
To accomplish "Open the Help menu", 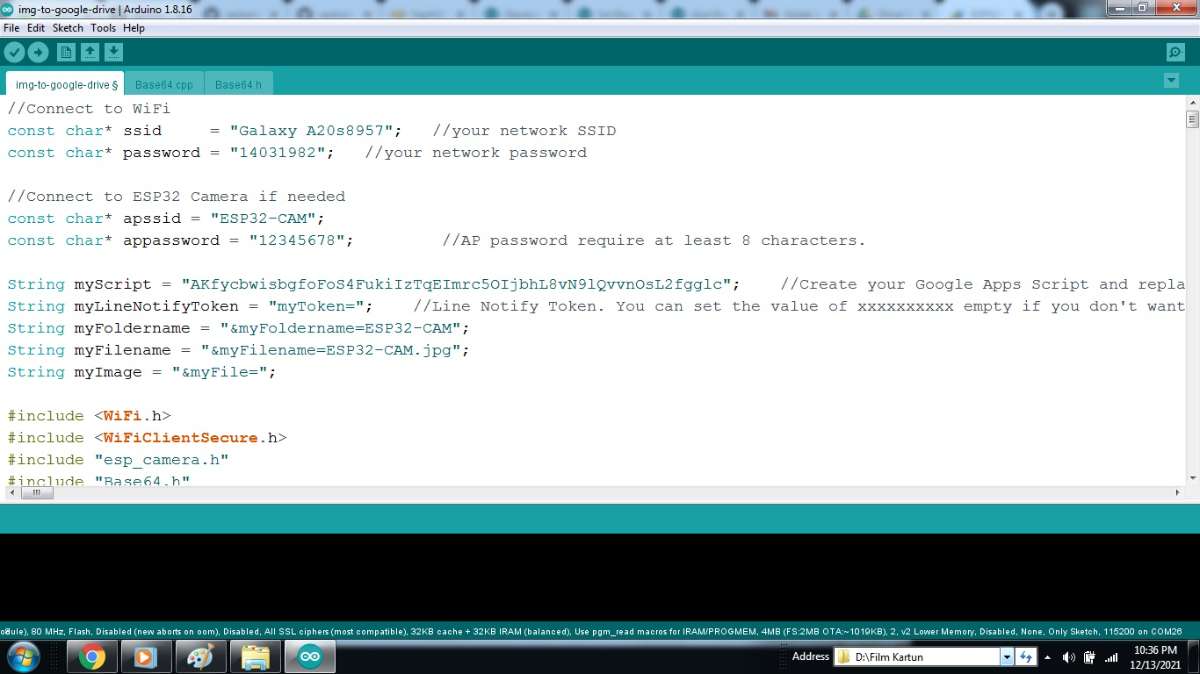I will (x=134, y=28).
